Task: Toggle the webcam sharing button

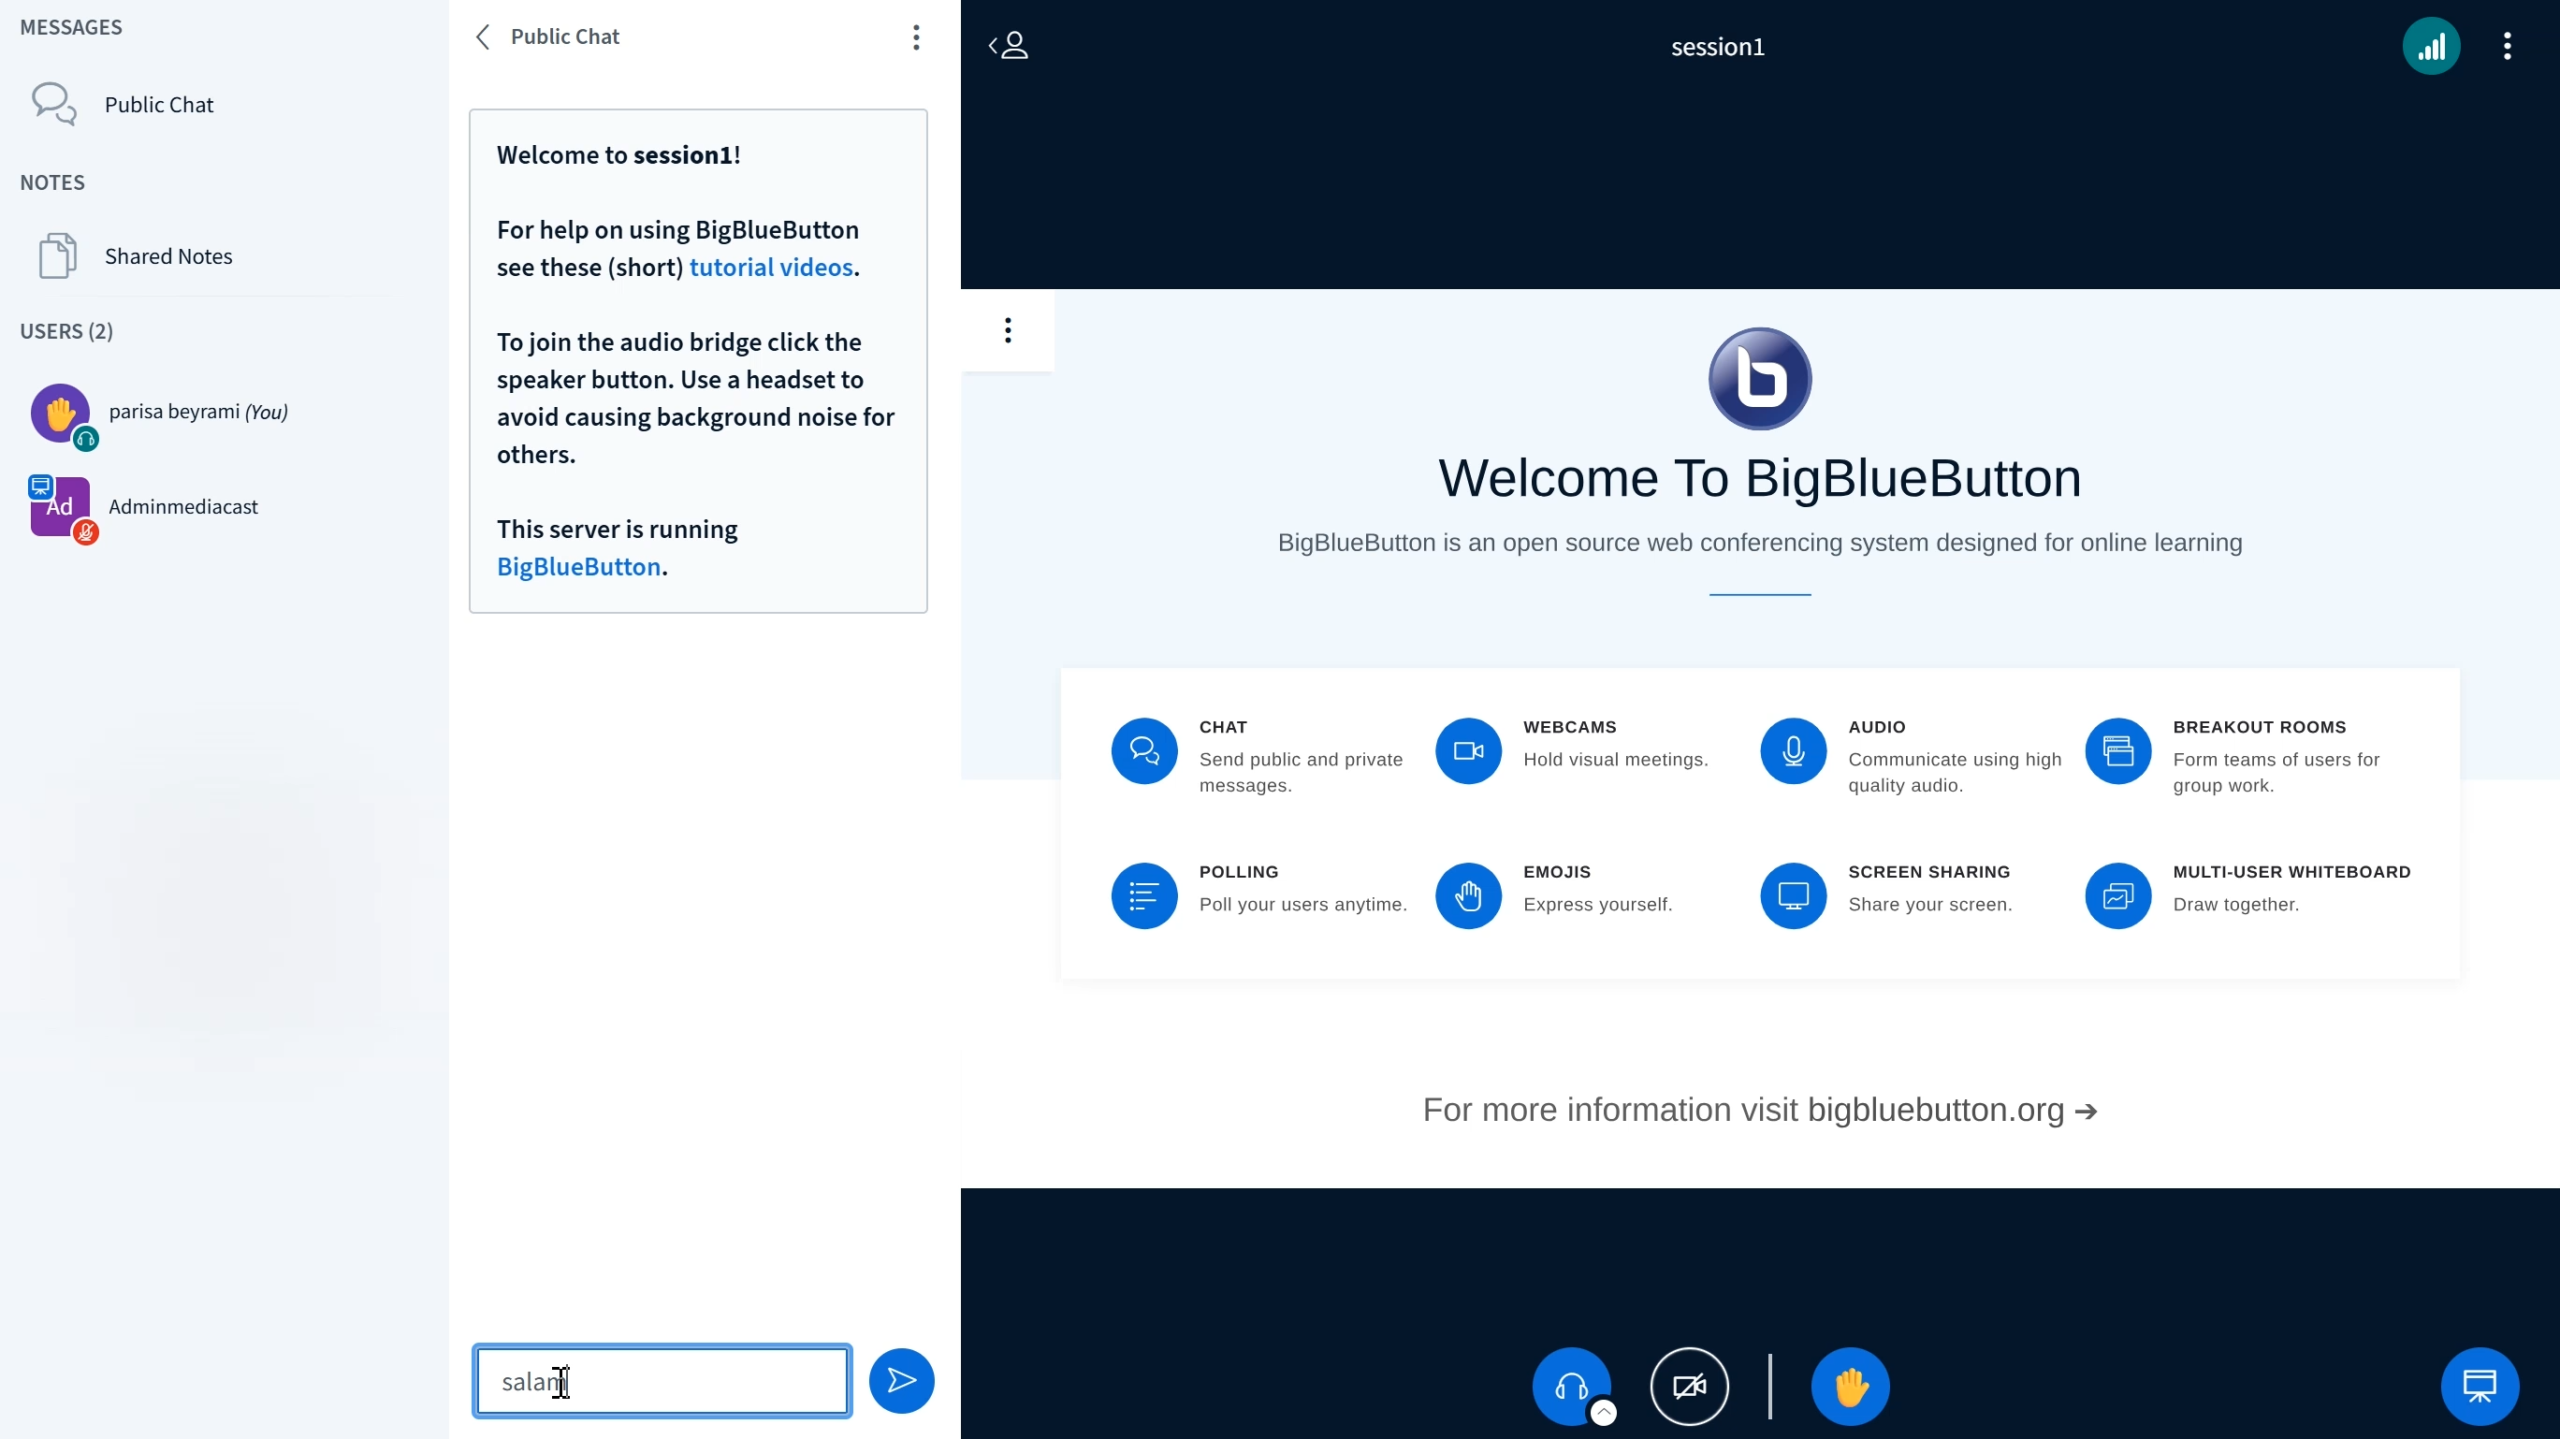Action: point(1689,1385)
